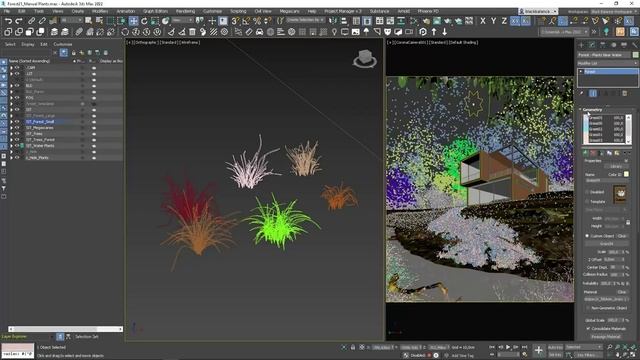Click the X axis constraint
Viewport: 640px width, 360px height.
[483, 21]
